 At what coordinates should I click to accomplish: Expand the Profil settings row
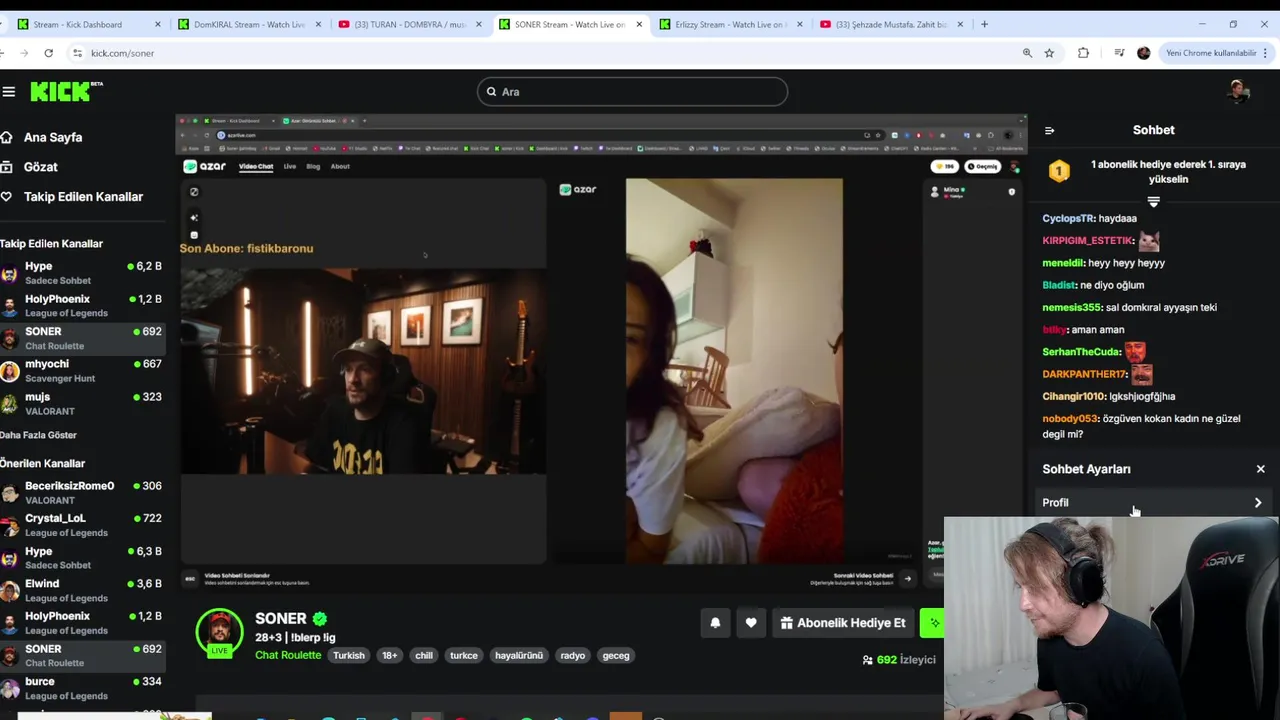(x=1152, y=503)
